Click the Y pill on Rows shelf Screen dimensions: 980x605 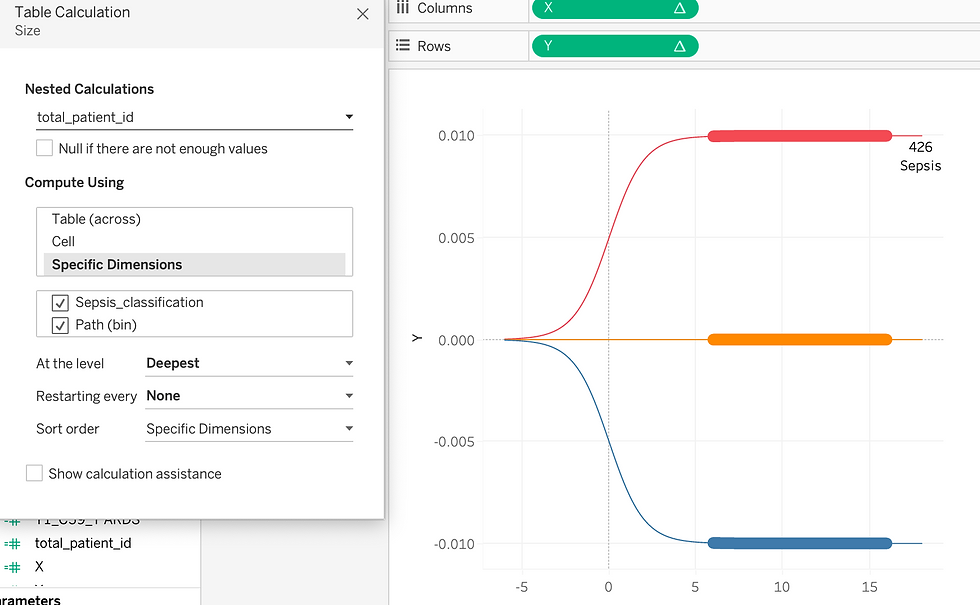click(615, 46)
